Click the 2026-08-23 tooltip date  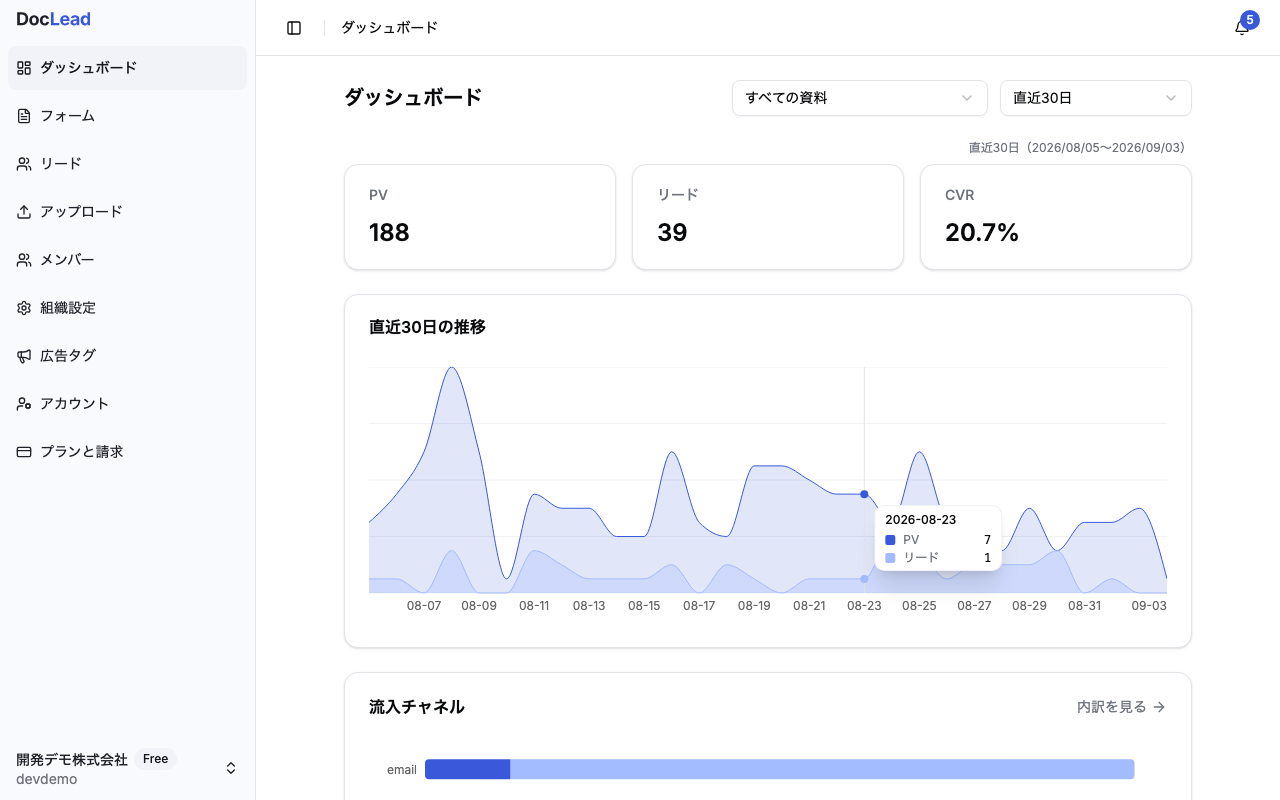click(921, 520)
